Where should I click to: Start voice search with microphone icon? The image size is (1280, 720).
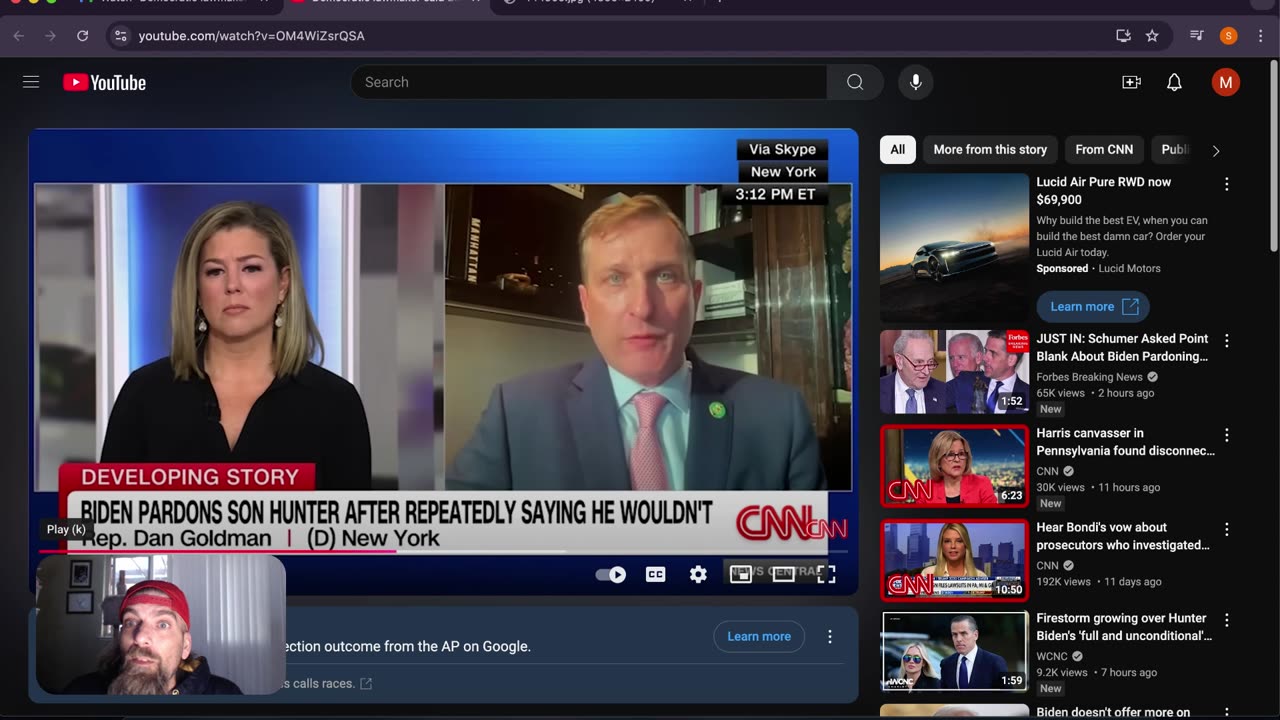click(915, 82)
